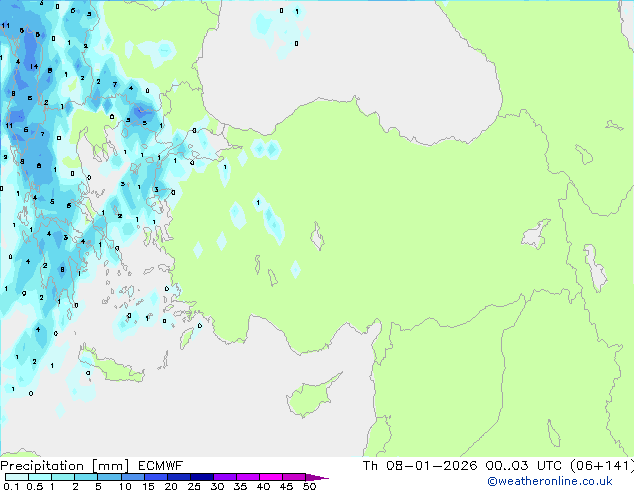Click the 40–45 mm magenta legend swatch
Image resolution: width=634 pixels, height=490 pixels.
[x=271, y=477]
